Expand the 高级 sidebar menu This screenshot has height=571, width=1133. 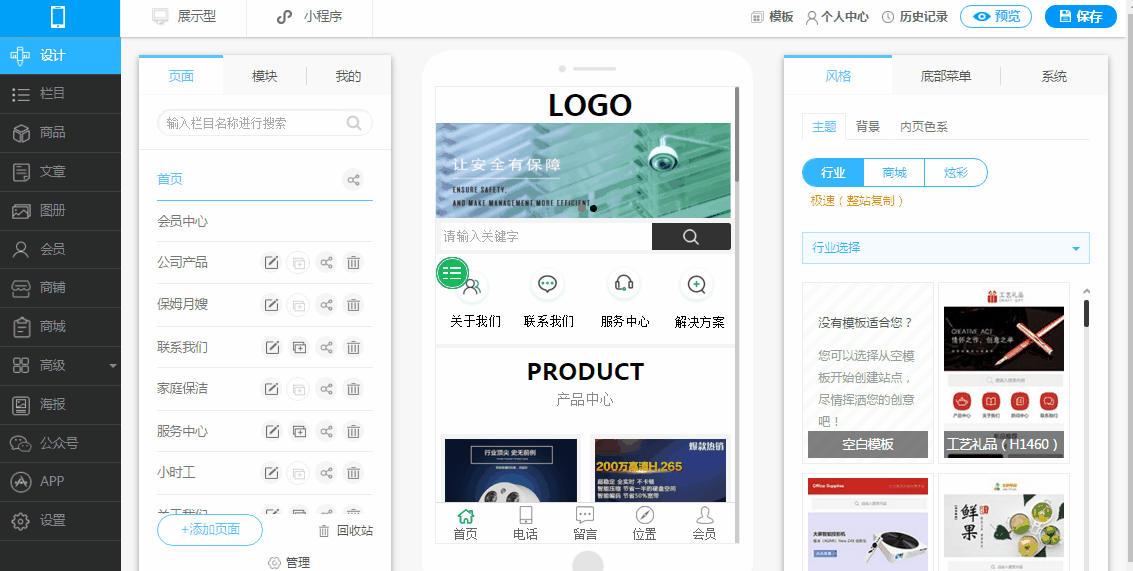pyautogui.click(x=60, y=366)
